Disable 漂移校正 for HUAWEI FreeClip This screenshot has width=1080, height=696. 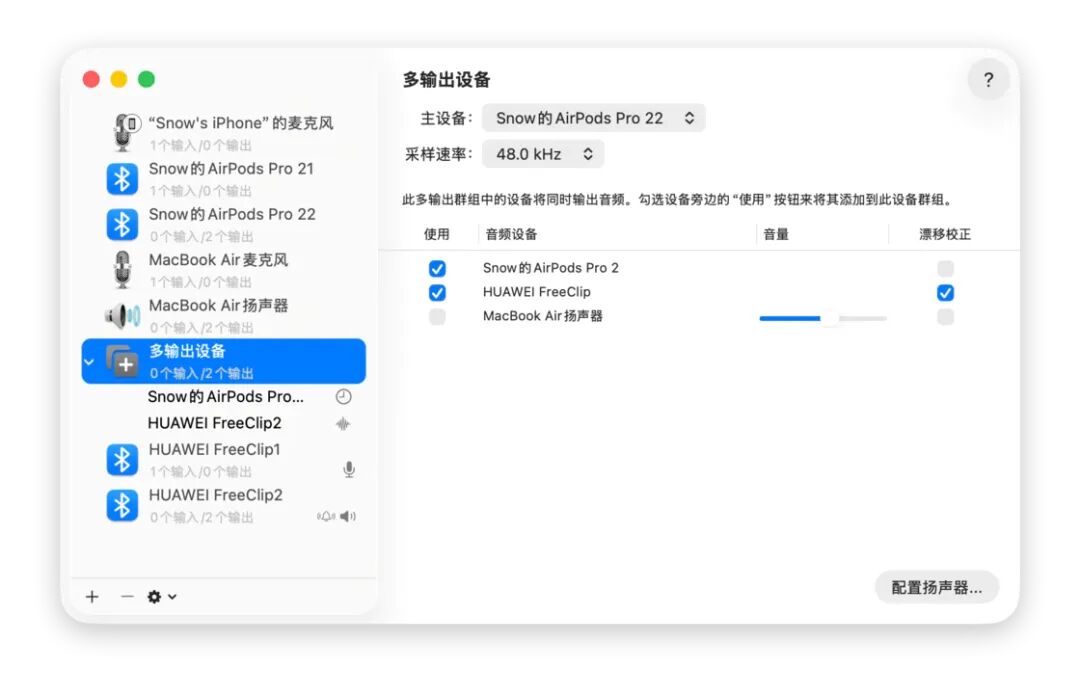(946, 293)
